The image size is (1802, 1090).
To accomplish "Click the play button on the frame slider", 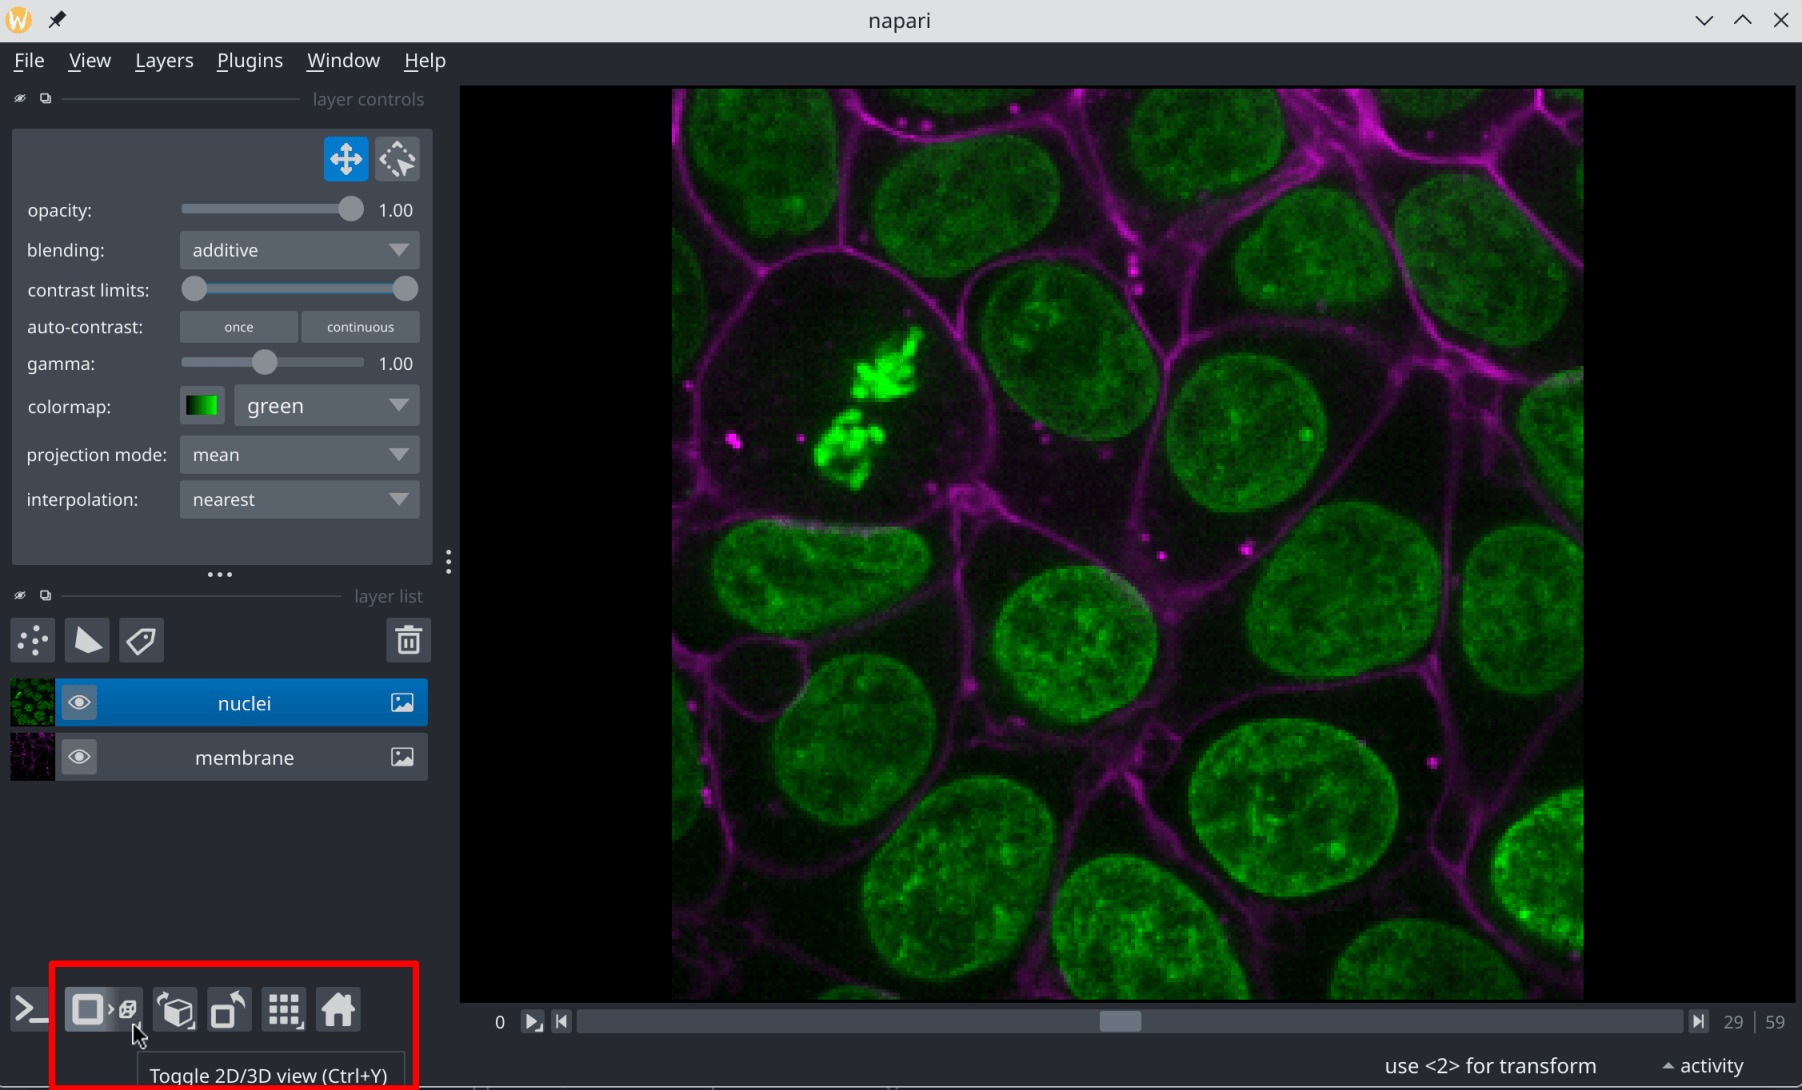I will coord(532,1021).
